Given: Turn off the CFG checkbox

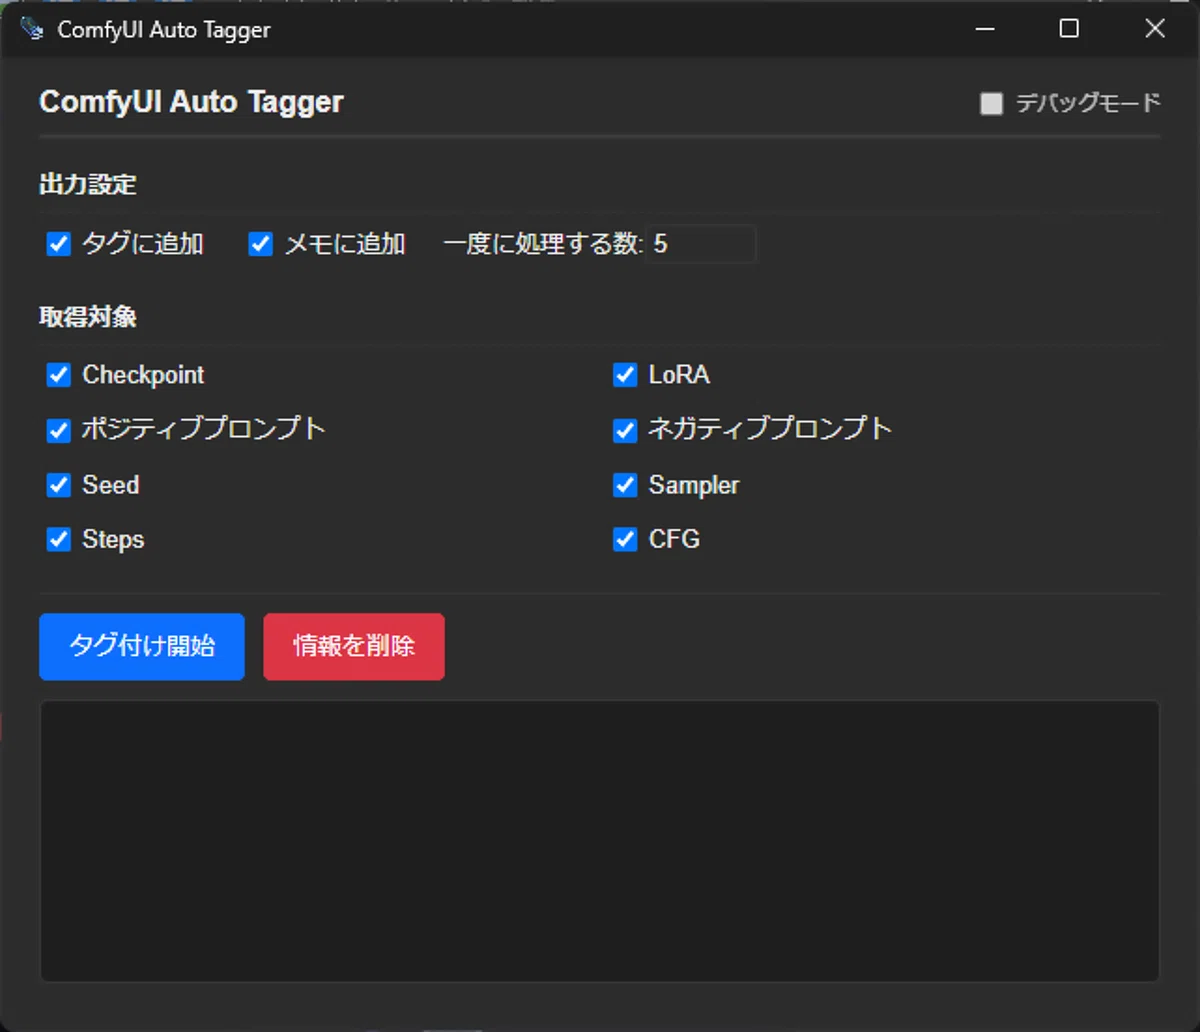Looking at the screenshot, I should click(x=625, y=540).
